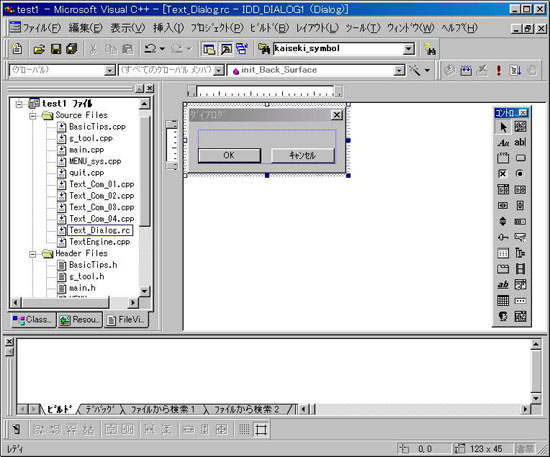Select the Combo Box control tool
Viewport: 550px width, 457px height.
[x=503, y=190]
